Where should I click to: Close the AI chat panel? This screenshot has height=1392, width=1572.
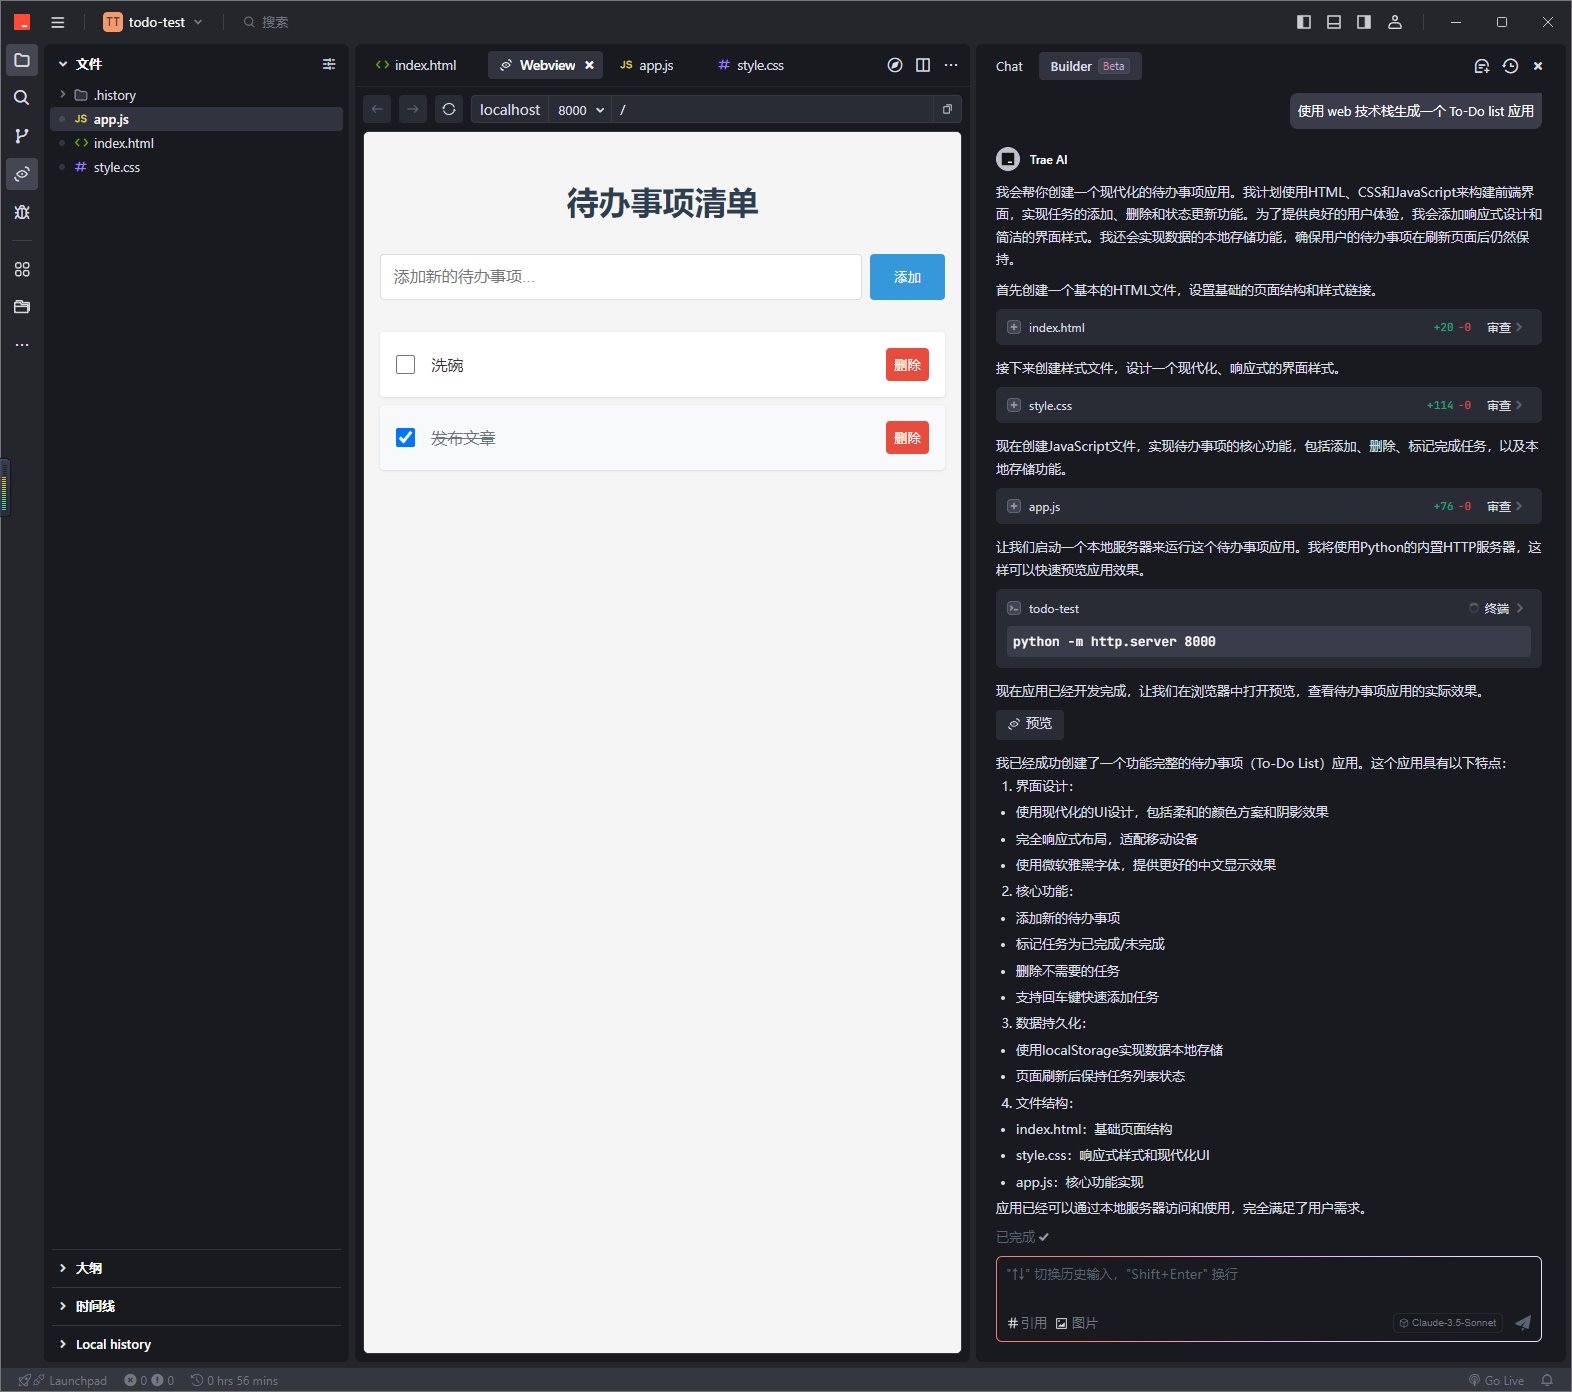click(x=1538, y=66)
